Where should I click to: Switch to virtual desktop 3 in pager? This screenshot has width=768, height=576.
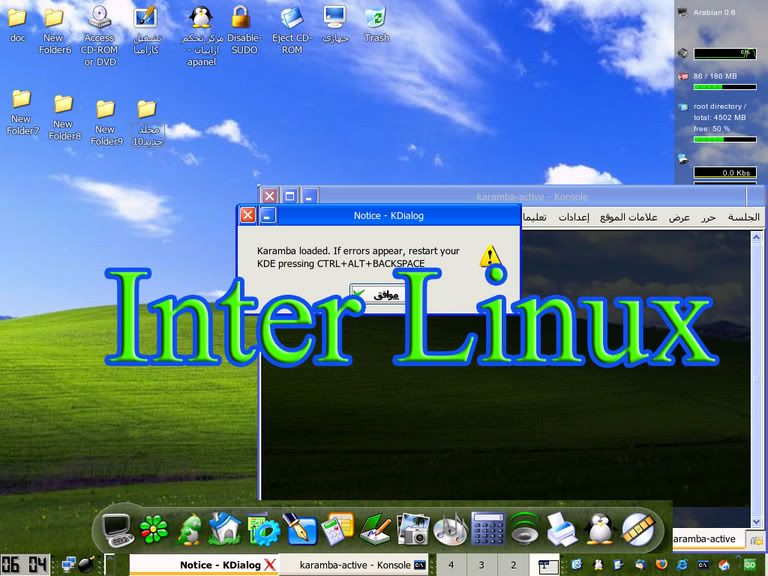click(x=481, y=565)
